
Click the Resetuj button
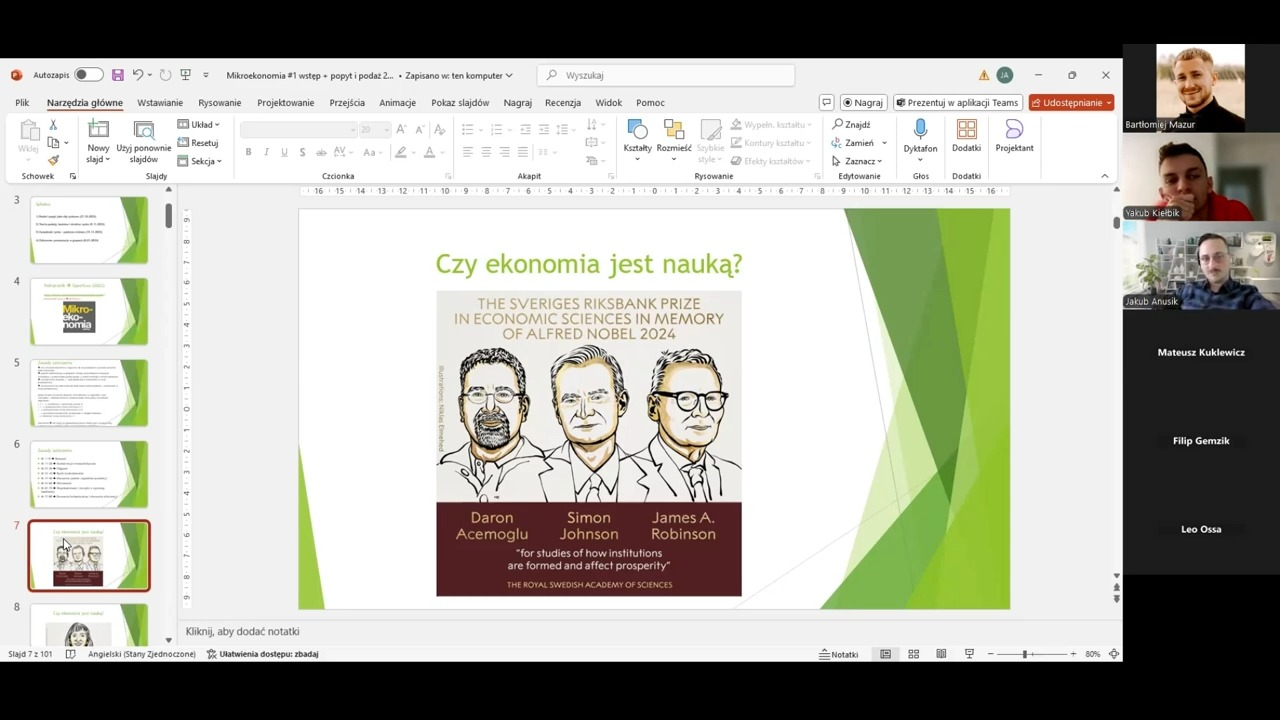198,143
